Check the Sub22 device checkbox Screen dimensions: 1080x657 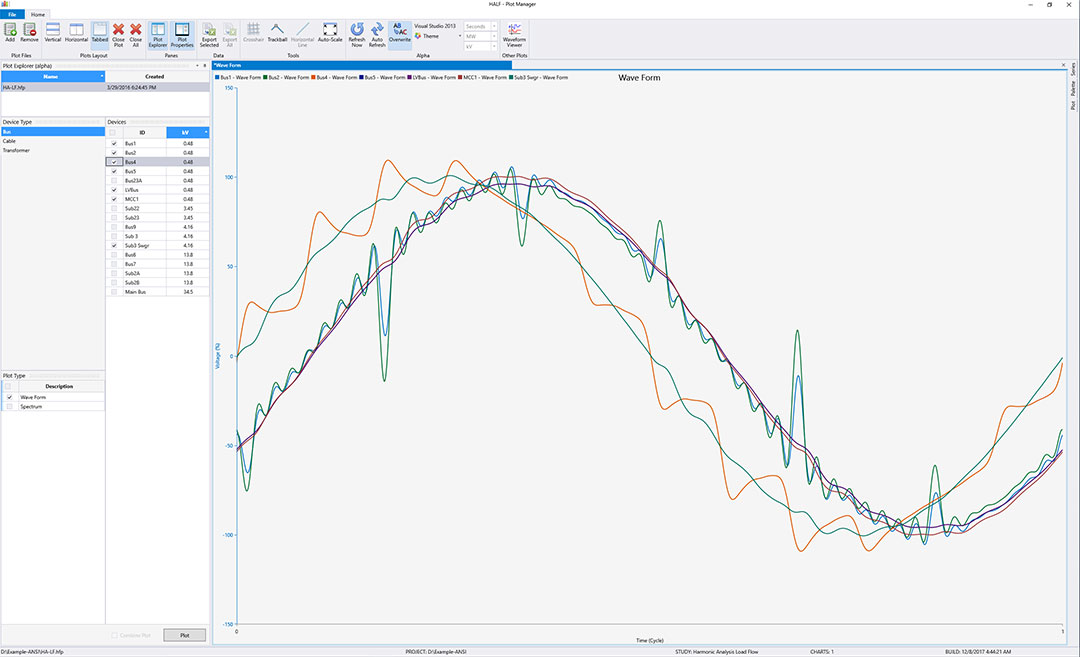click(114, 208)
